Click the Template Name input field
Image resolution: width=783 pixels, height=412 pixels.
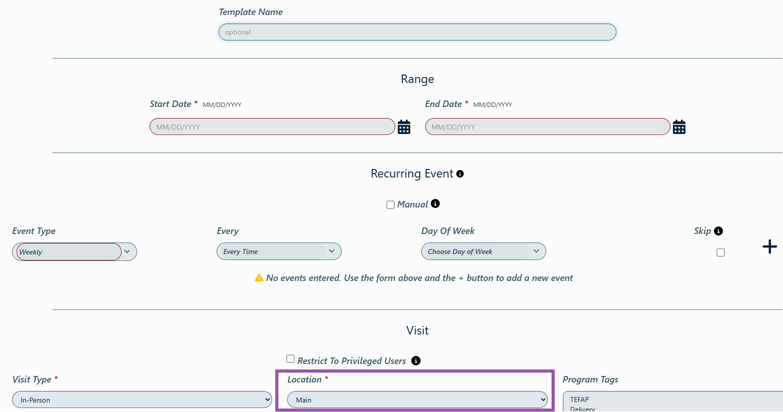click(x=417, y=32)
